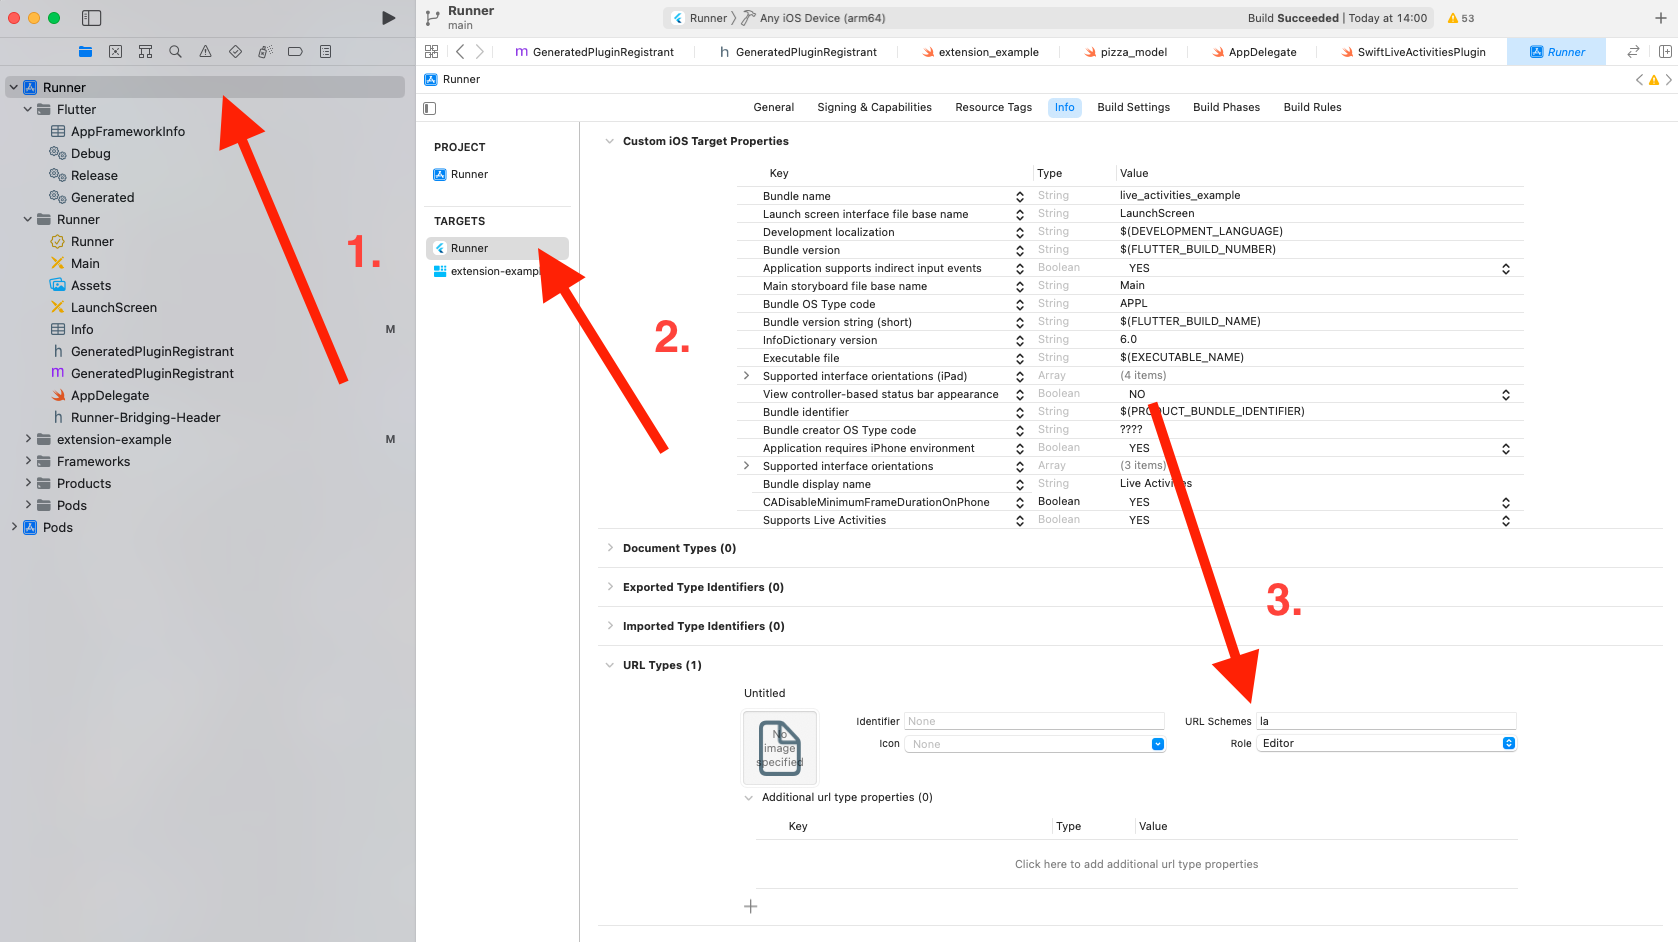
Task: Click the No image specified icon well
Action: click(x=780, y=747)
